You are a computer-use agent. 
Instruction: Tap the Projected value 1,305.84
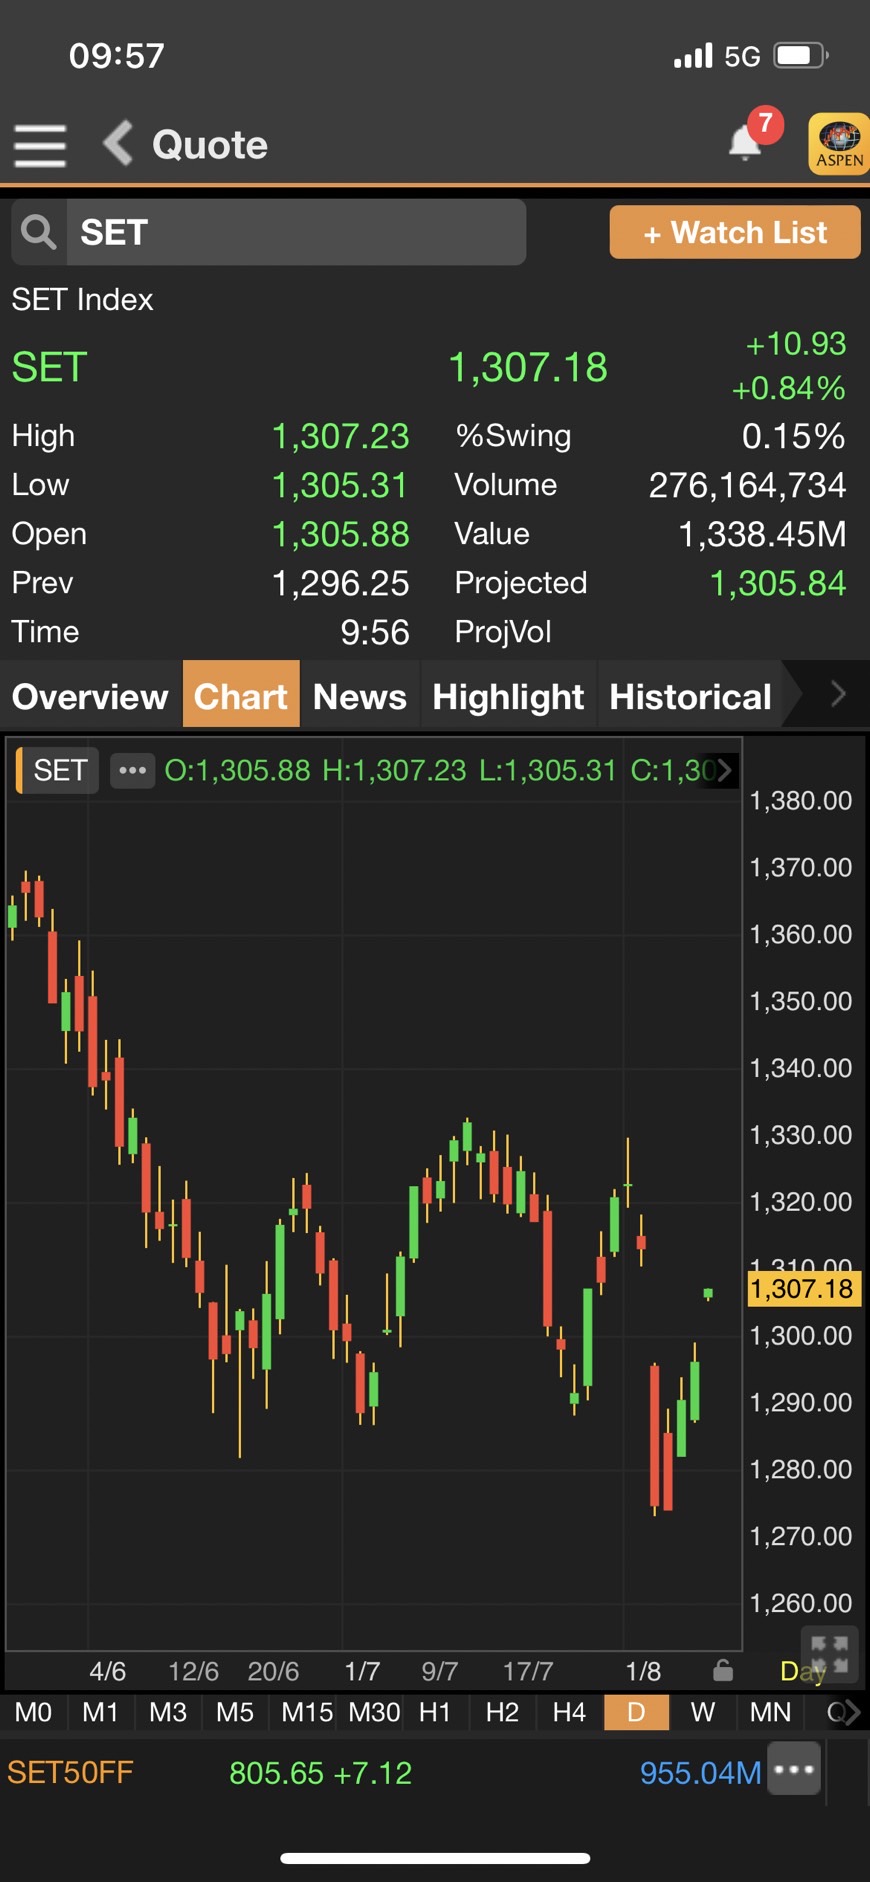(778, 583)
